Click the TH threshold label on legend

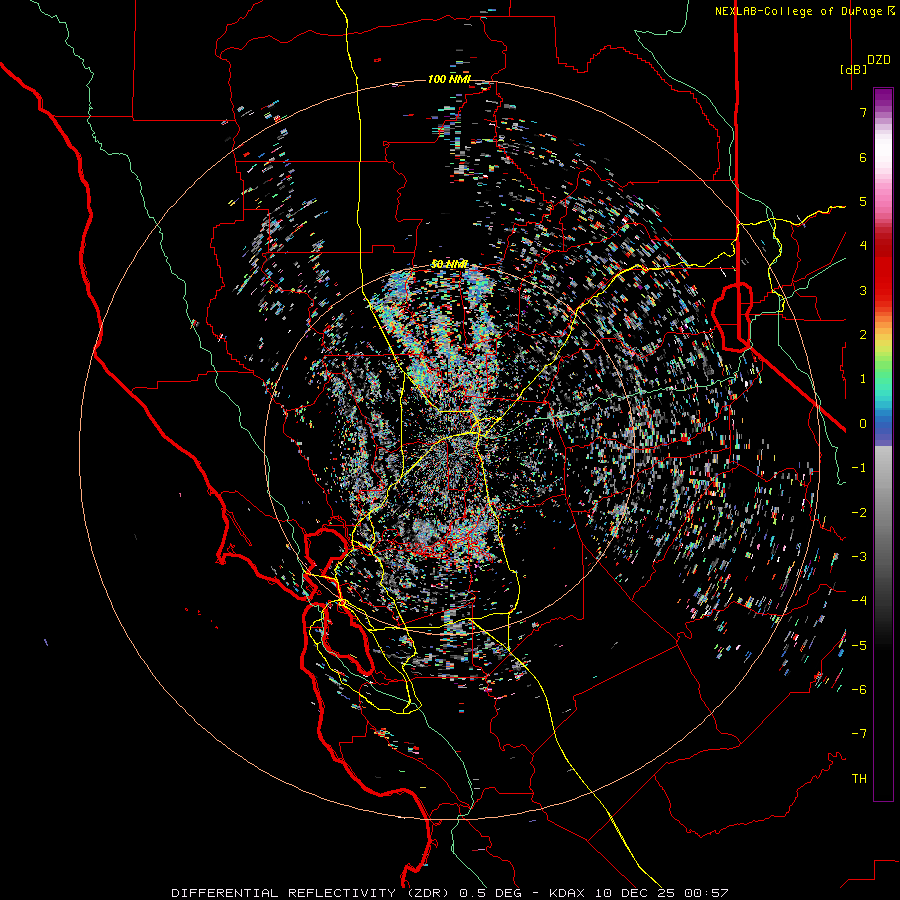(x=859, y=779)
